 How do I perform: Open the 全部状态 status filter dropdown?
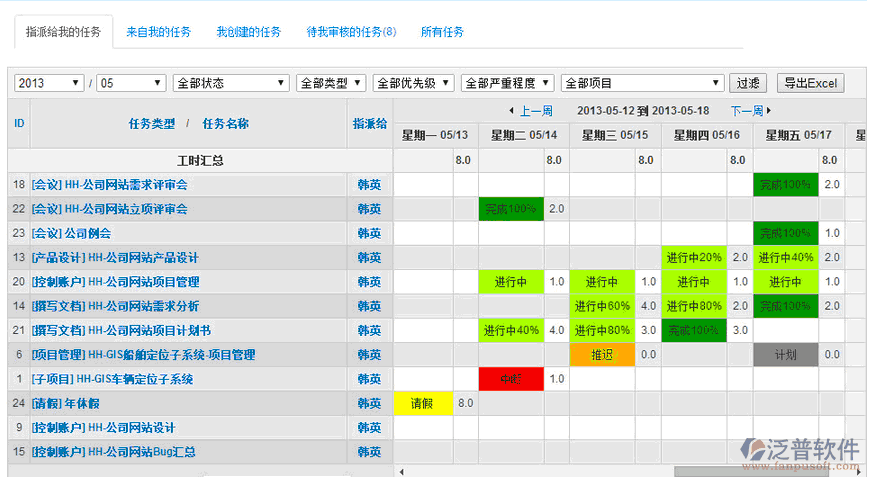coord(231,83)
